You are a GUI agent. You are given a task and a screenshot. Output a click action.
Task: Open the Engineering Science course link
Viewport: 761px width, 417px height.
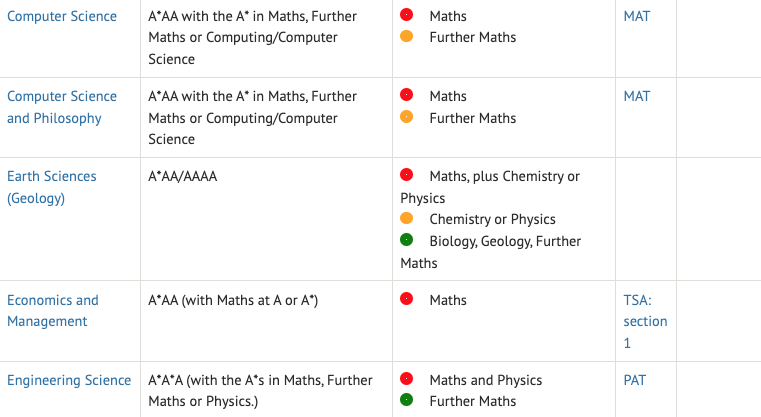pyautogui.click(x=69, y=380)
